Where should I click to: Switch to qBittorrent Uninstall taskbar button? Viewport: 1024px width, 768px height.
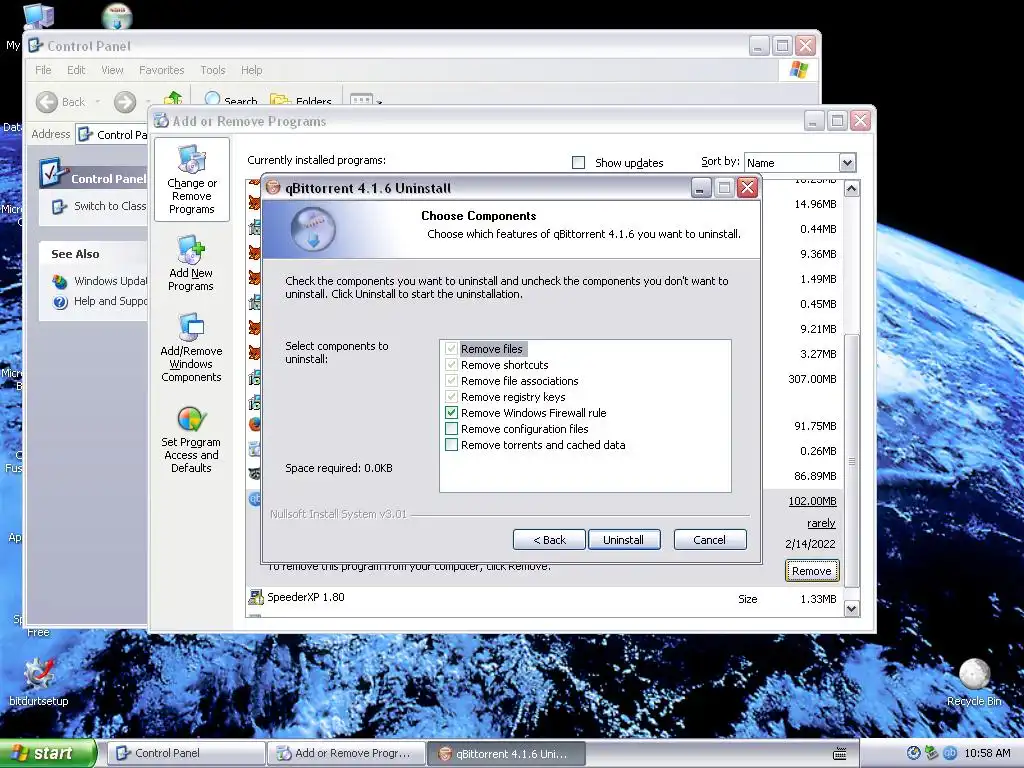(506, 753)
